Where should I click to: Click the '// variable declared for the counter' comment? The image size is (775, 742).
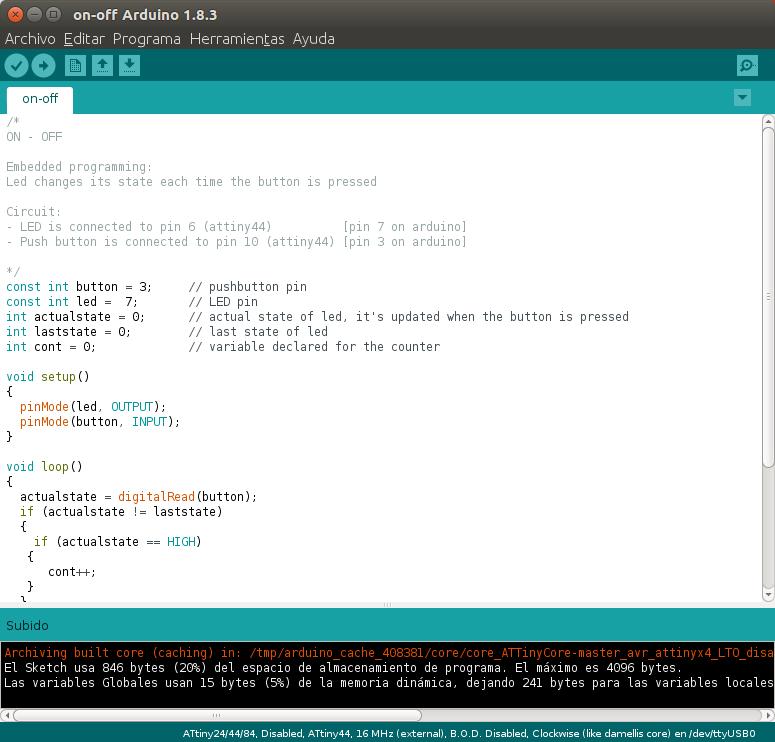pos(314,347)
